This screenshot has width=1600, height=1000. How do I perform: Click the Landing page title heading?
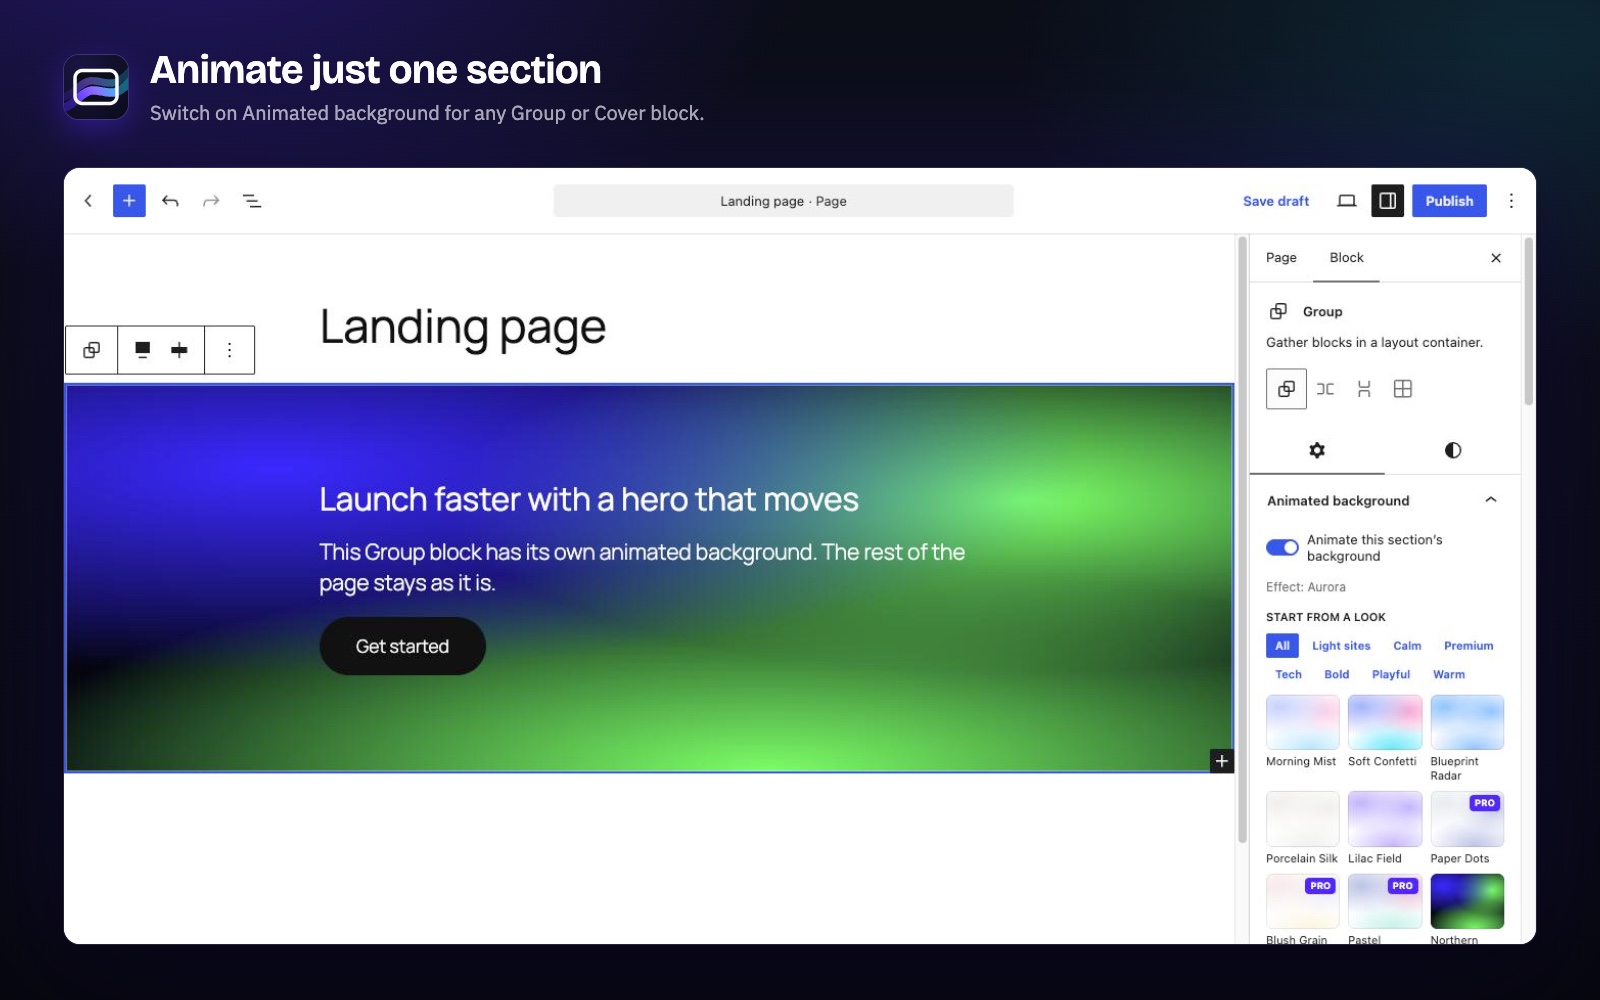(463, 328)
